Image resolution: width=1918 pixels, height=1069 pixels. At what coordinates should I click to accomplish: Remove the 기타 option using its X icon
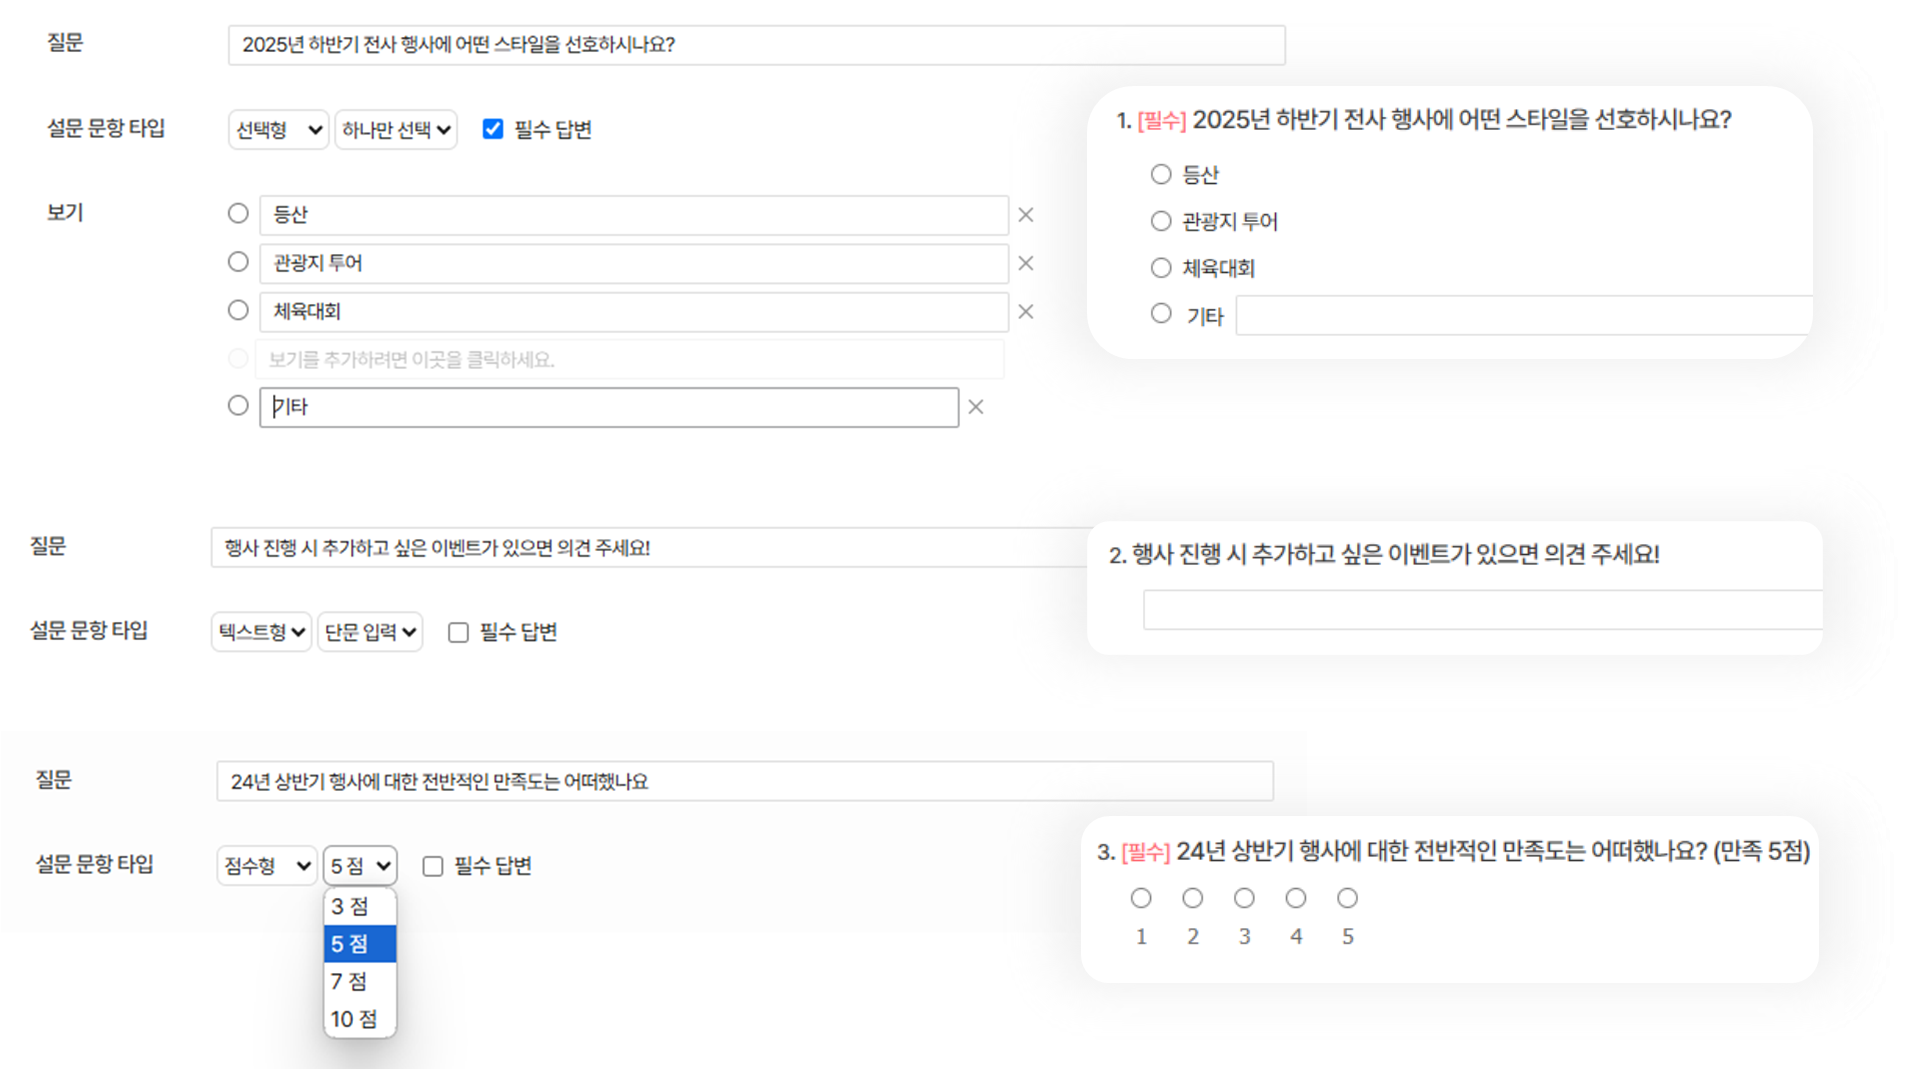pos(976,407)
